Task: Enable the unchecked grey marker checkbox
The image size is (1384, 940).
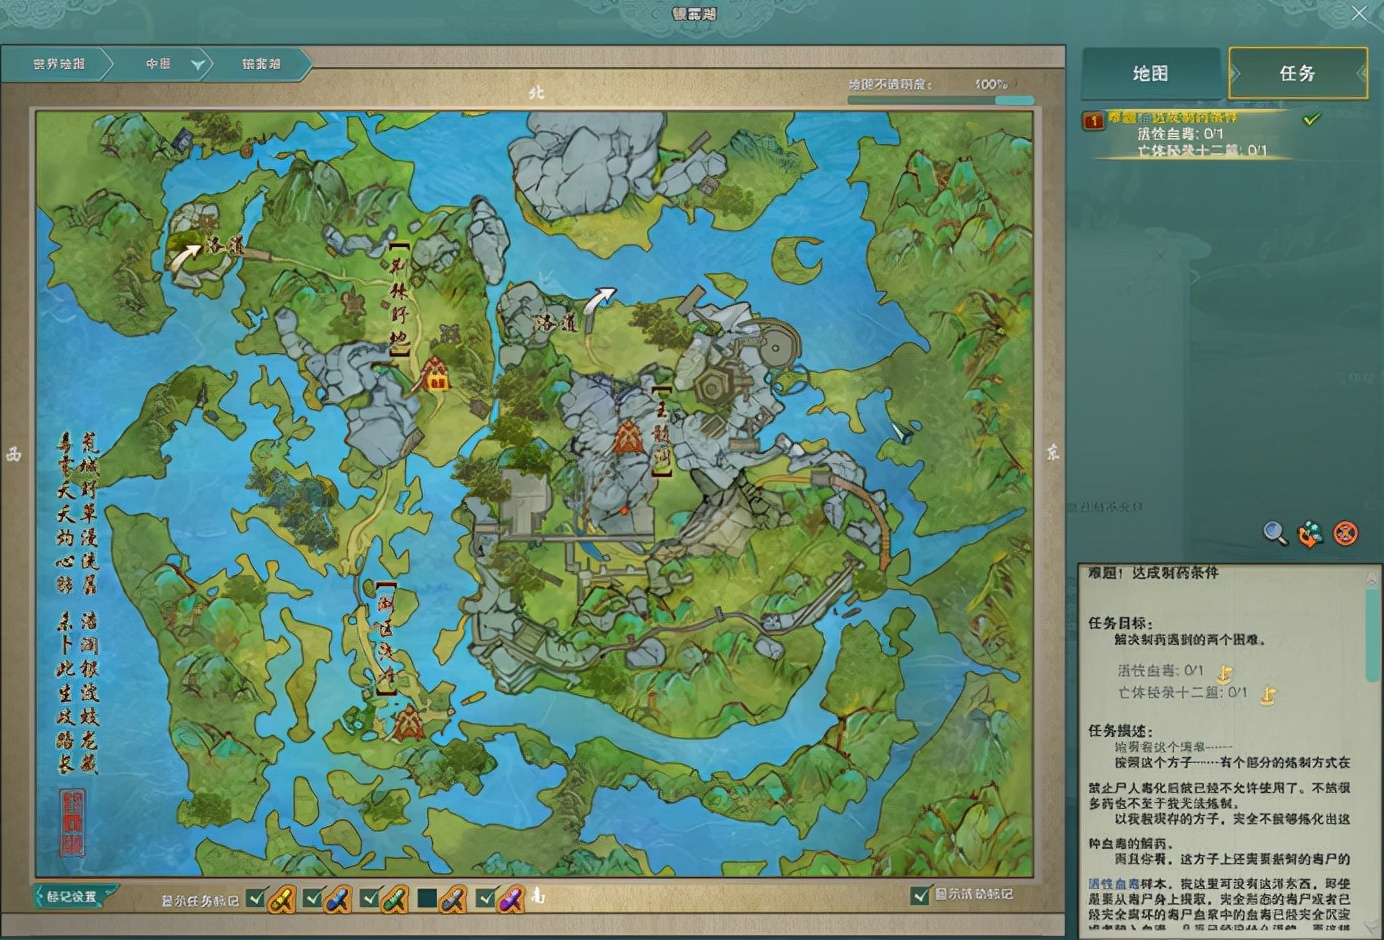Action: click(427, 898)
